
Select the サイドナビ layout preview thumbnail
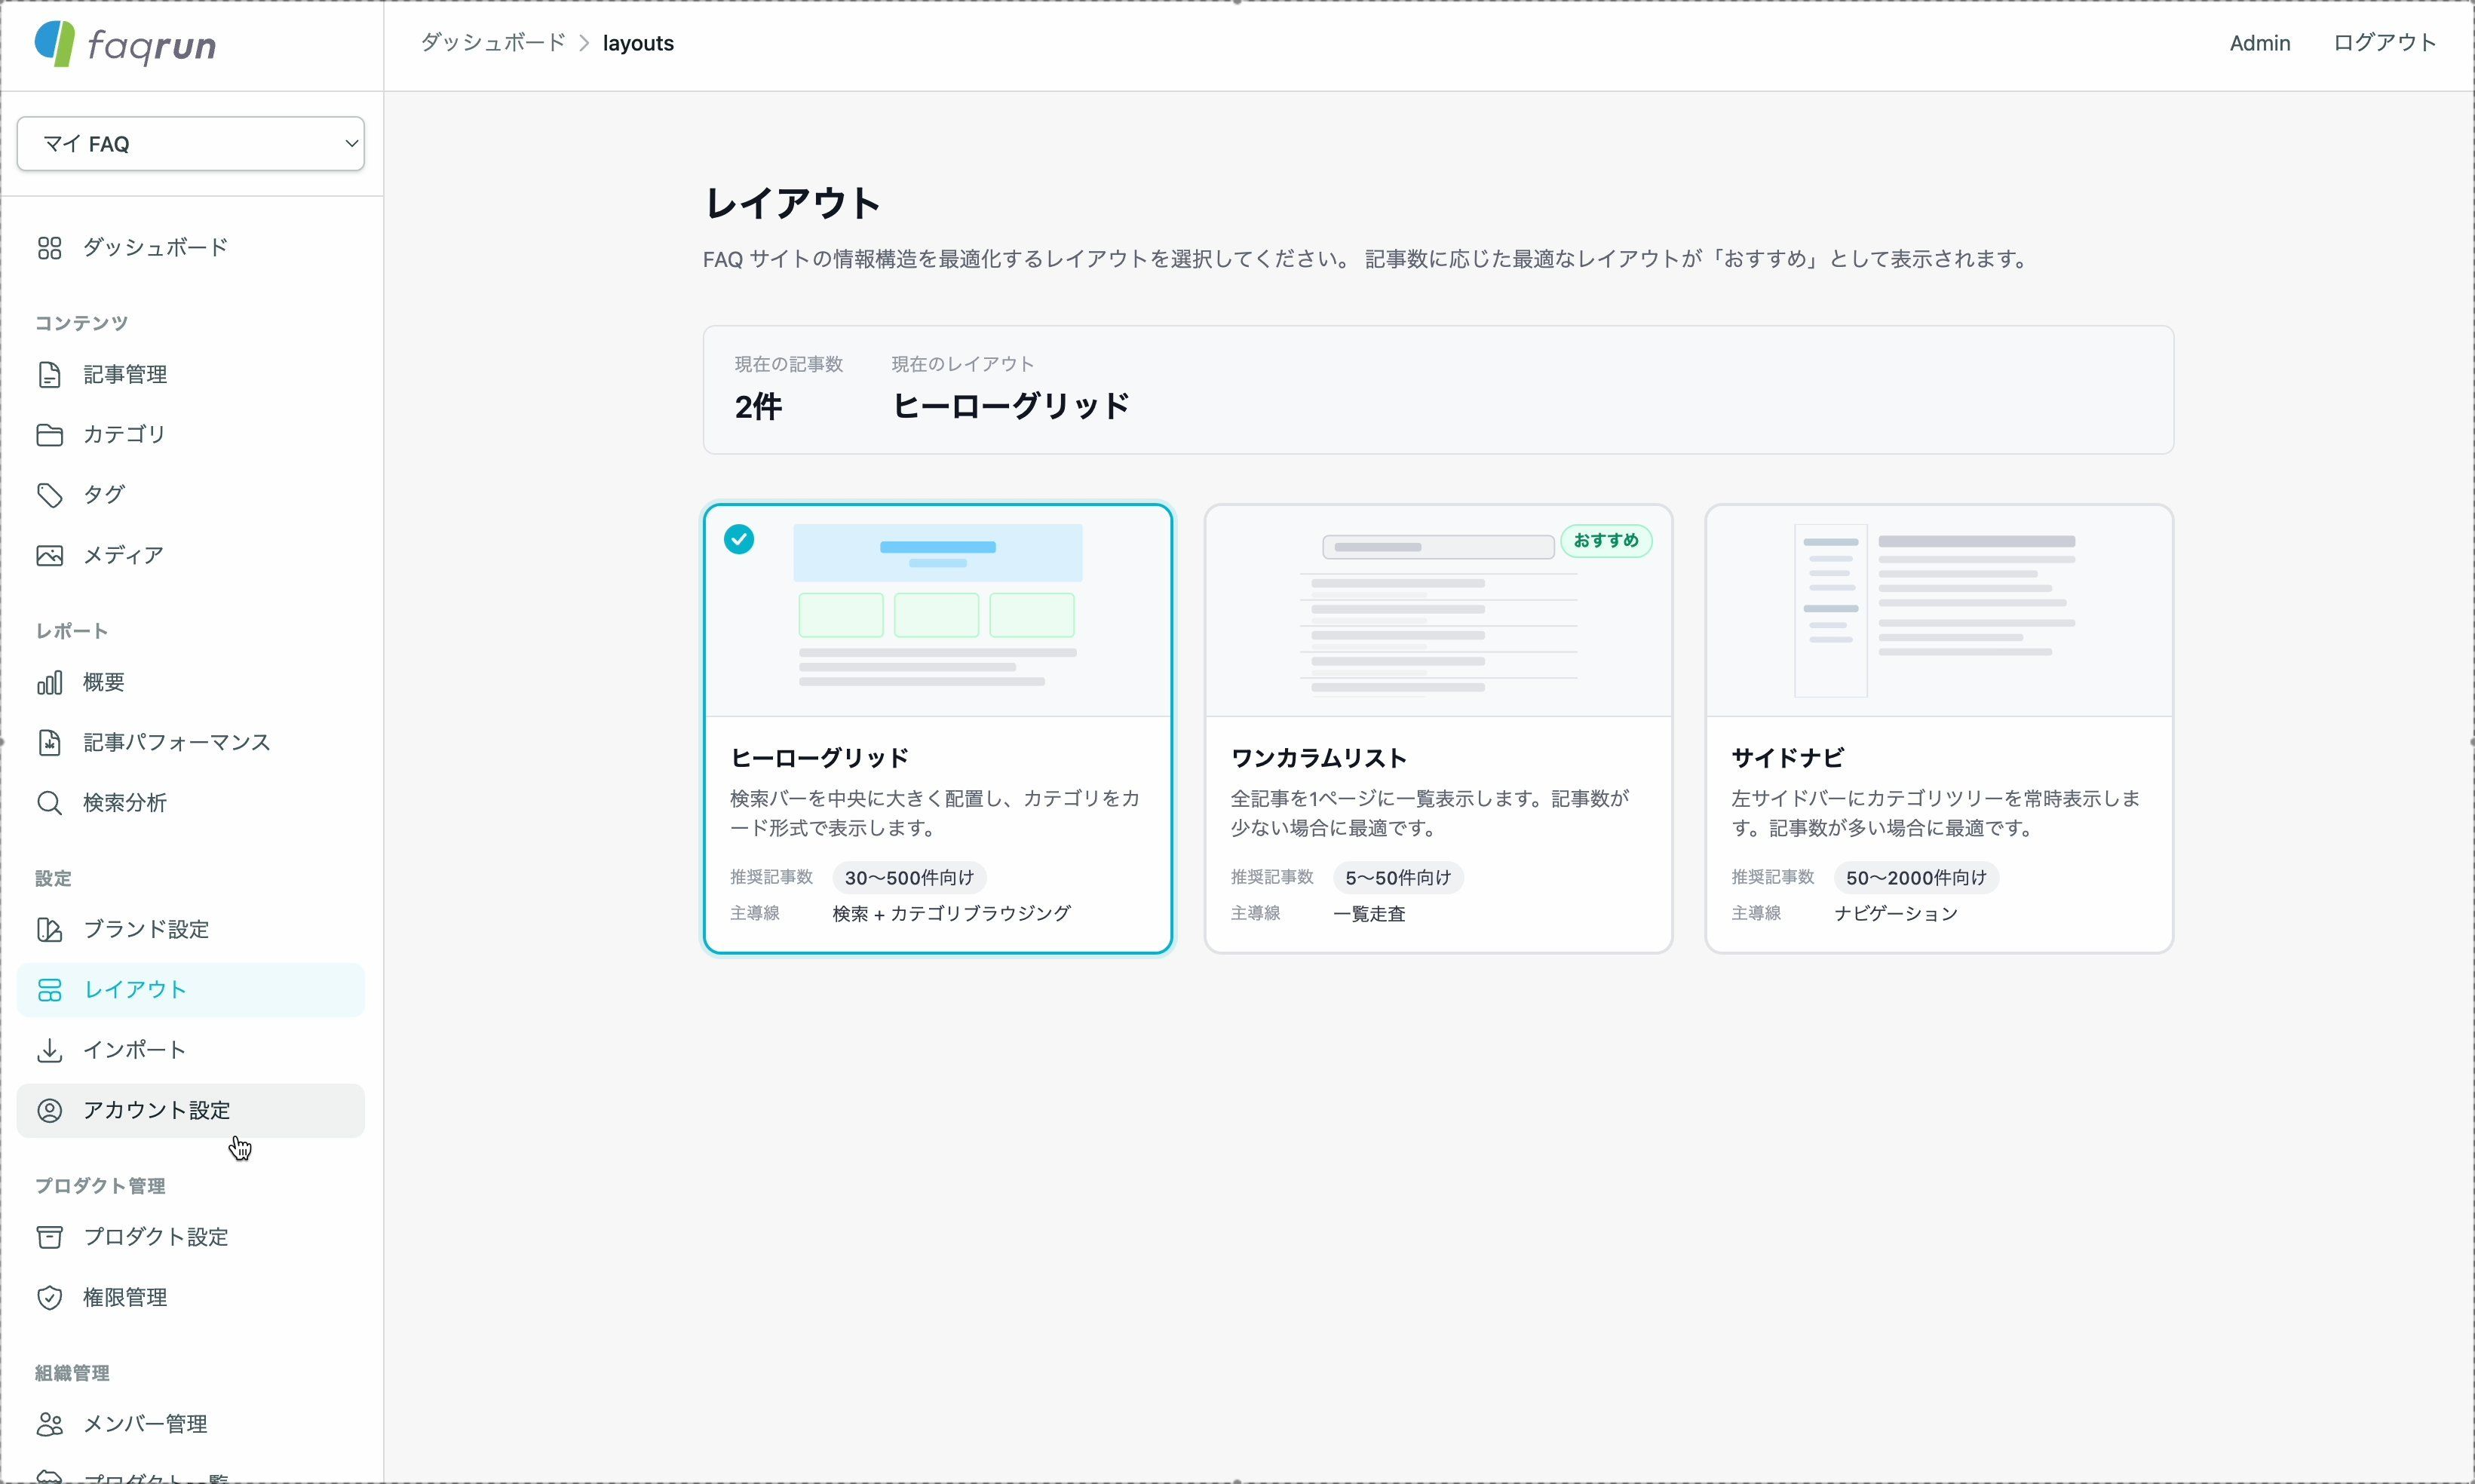[1939, 611]
